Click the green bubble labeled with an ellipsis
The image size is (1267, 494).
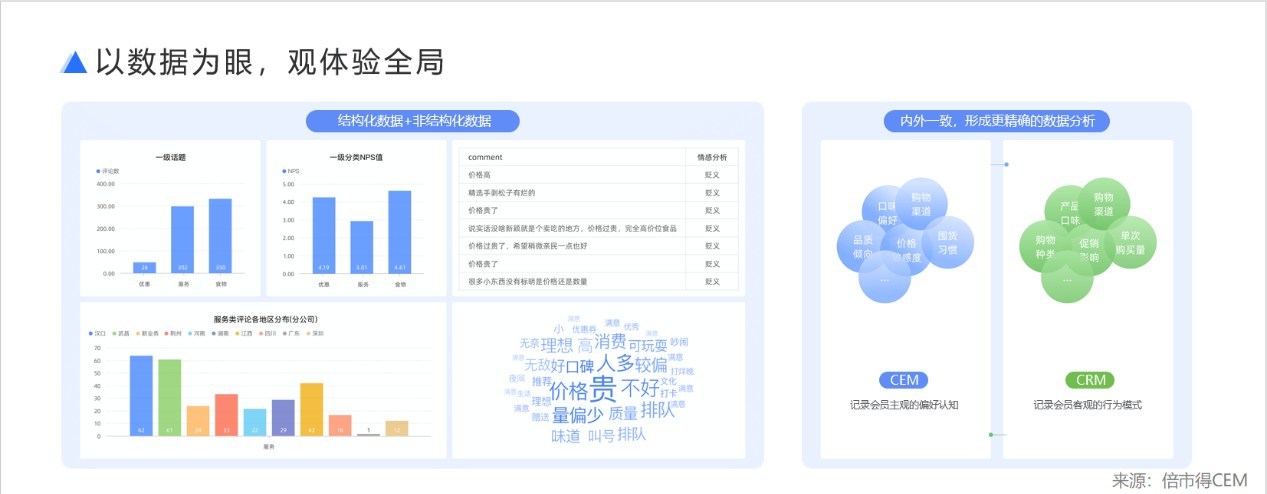click(x=1067, y=279)
